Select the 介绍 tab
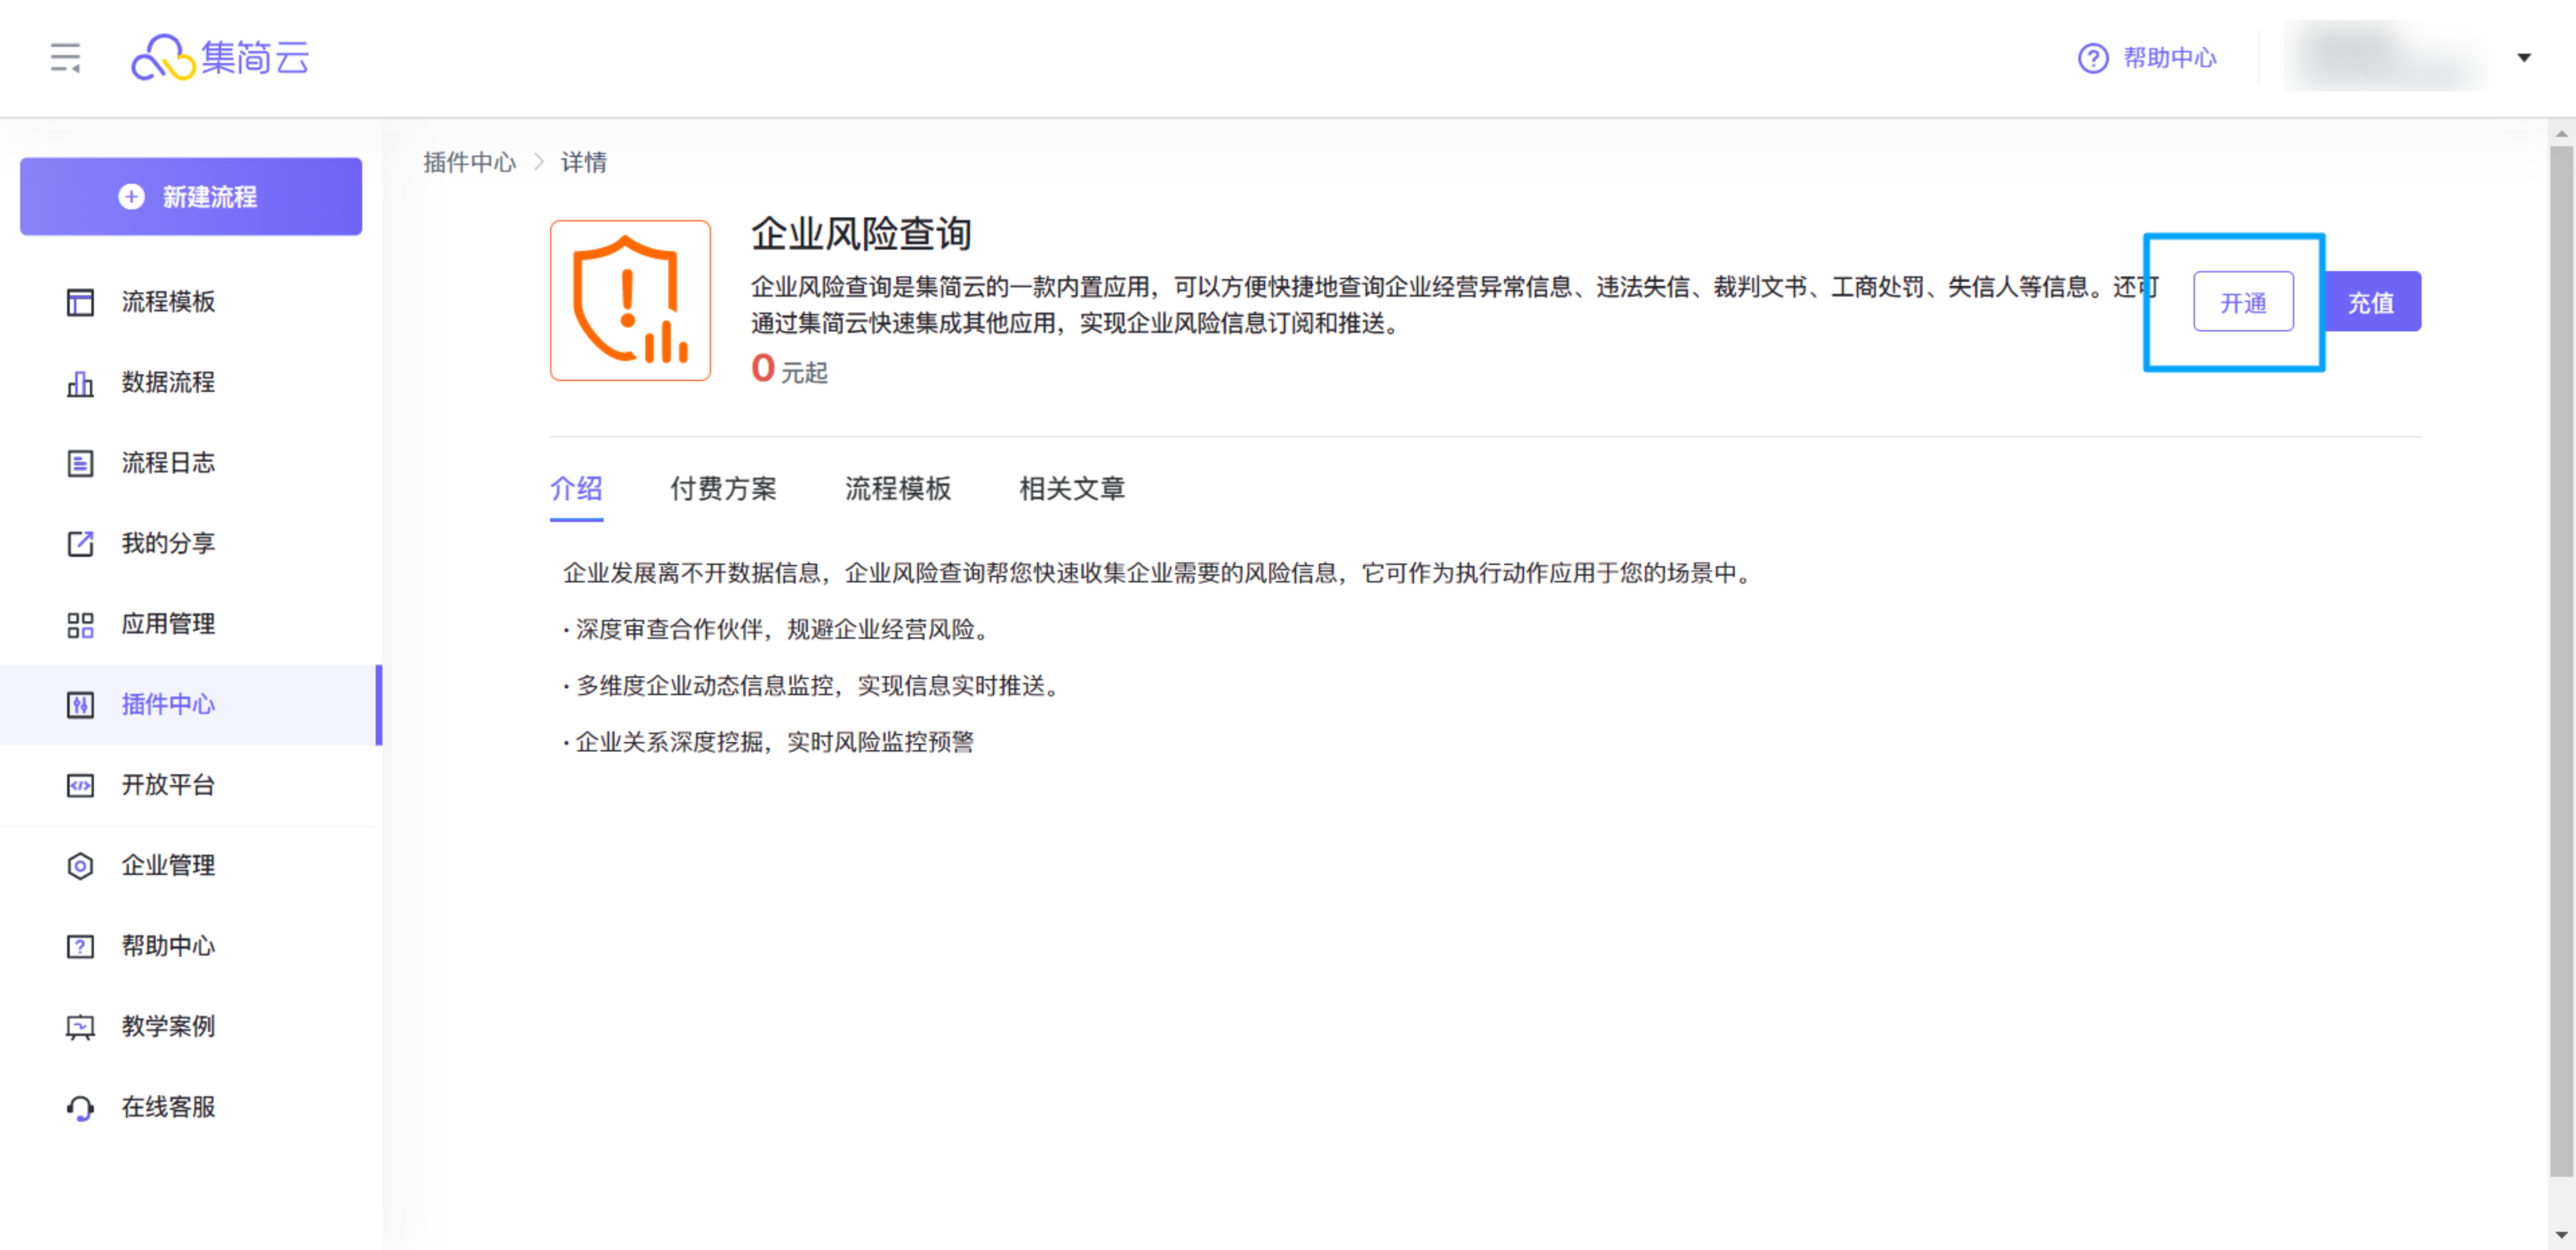2576x1250 pixels. 576,489
